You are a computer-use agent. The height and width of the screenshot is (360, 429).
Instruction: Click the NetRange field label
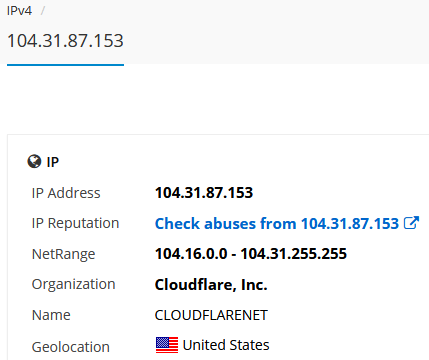pos(63,254)
